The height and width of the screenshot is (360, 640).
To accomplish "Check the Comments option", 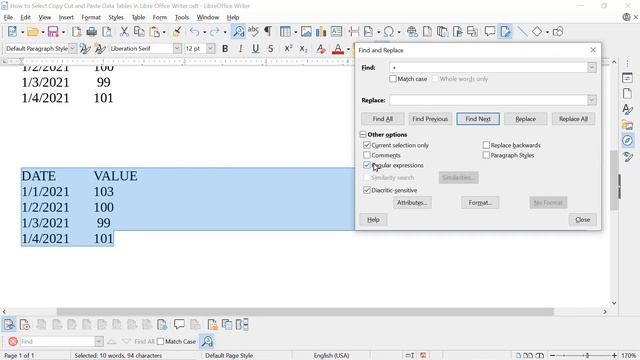I will (367, 155).
